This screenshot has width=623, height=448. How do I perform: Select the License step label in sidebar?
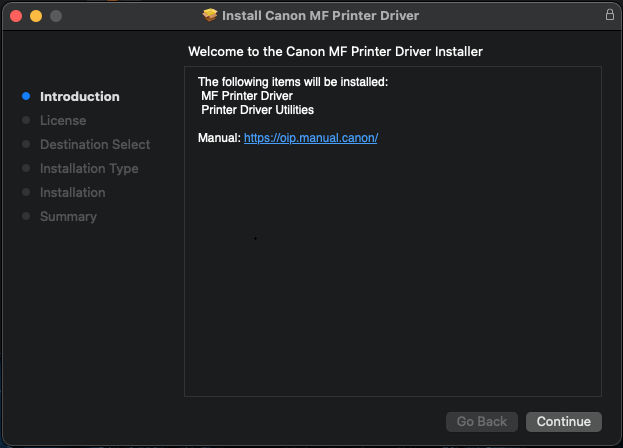tap(63, 121)
